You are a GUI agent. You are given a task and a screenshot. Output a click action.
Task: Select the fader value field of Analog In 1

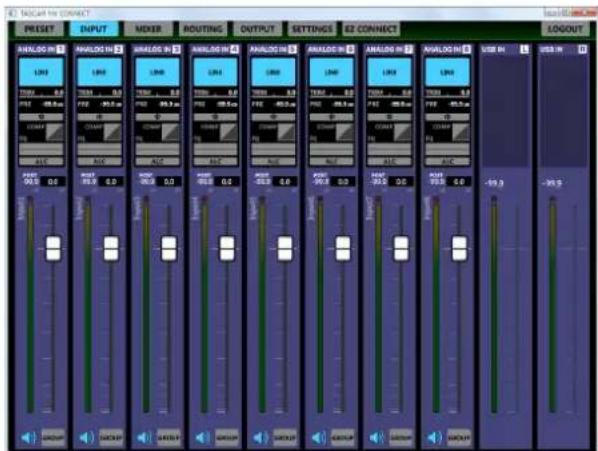coord(53,182)
